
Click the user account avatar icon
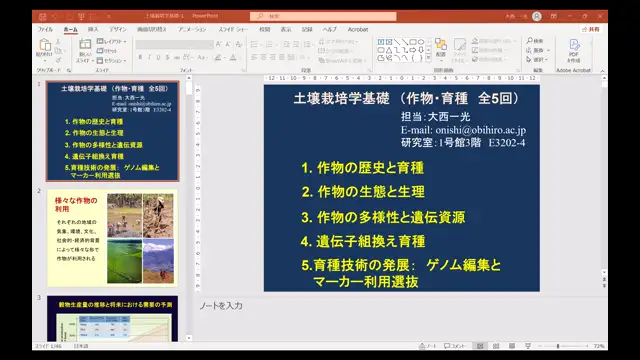point(537,16)
